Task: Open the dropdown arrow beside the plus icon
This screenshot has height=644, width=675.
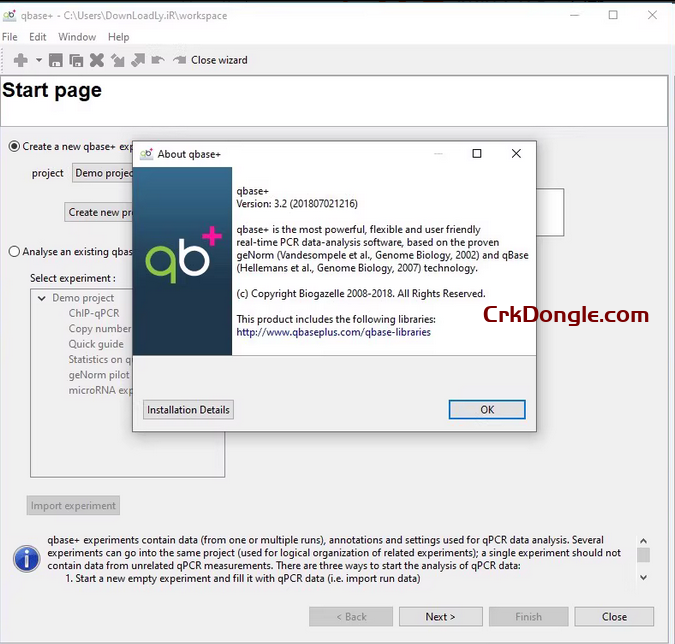Action: point(37,61)
